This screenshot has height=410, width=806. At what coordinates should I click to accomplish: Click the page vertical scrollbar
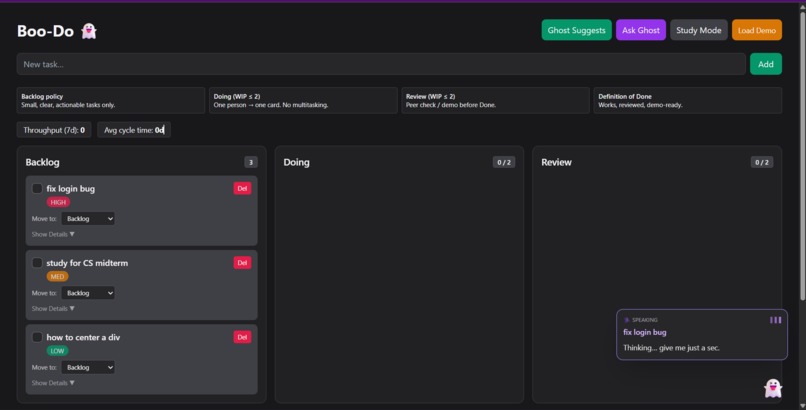(802, 154)
